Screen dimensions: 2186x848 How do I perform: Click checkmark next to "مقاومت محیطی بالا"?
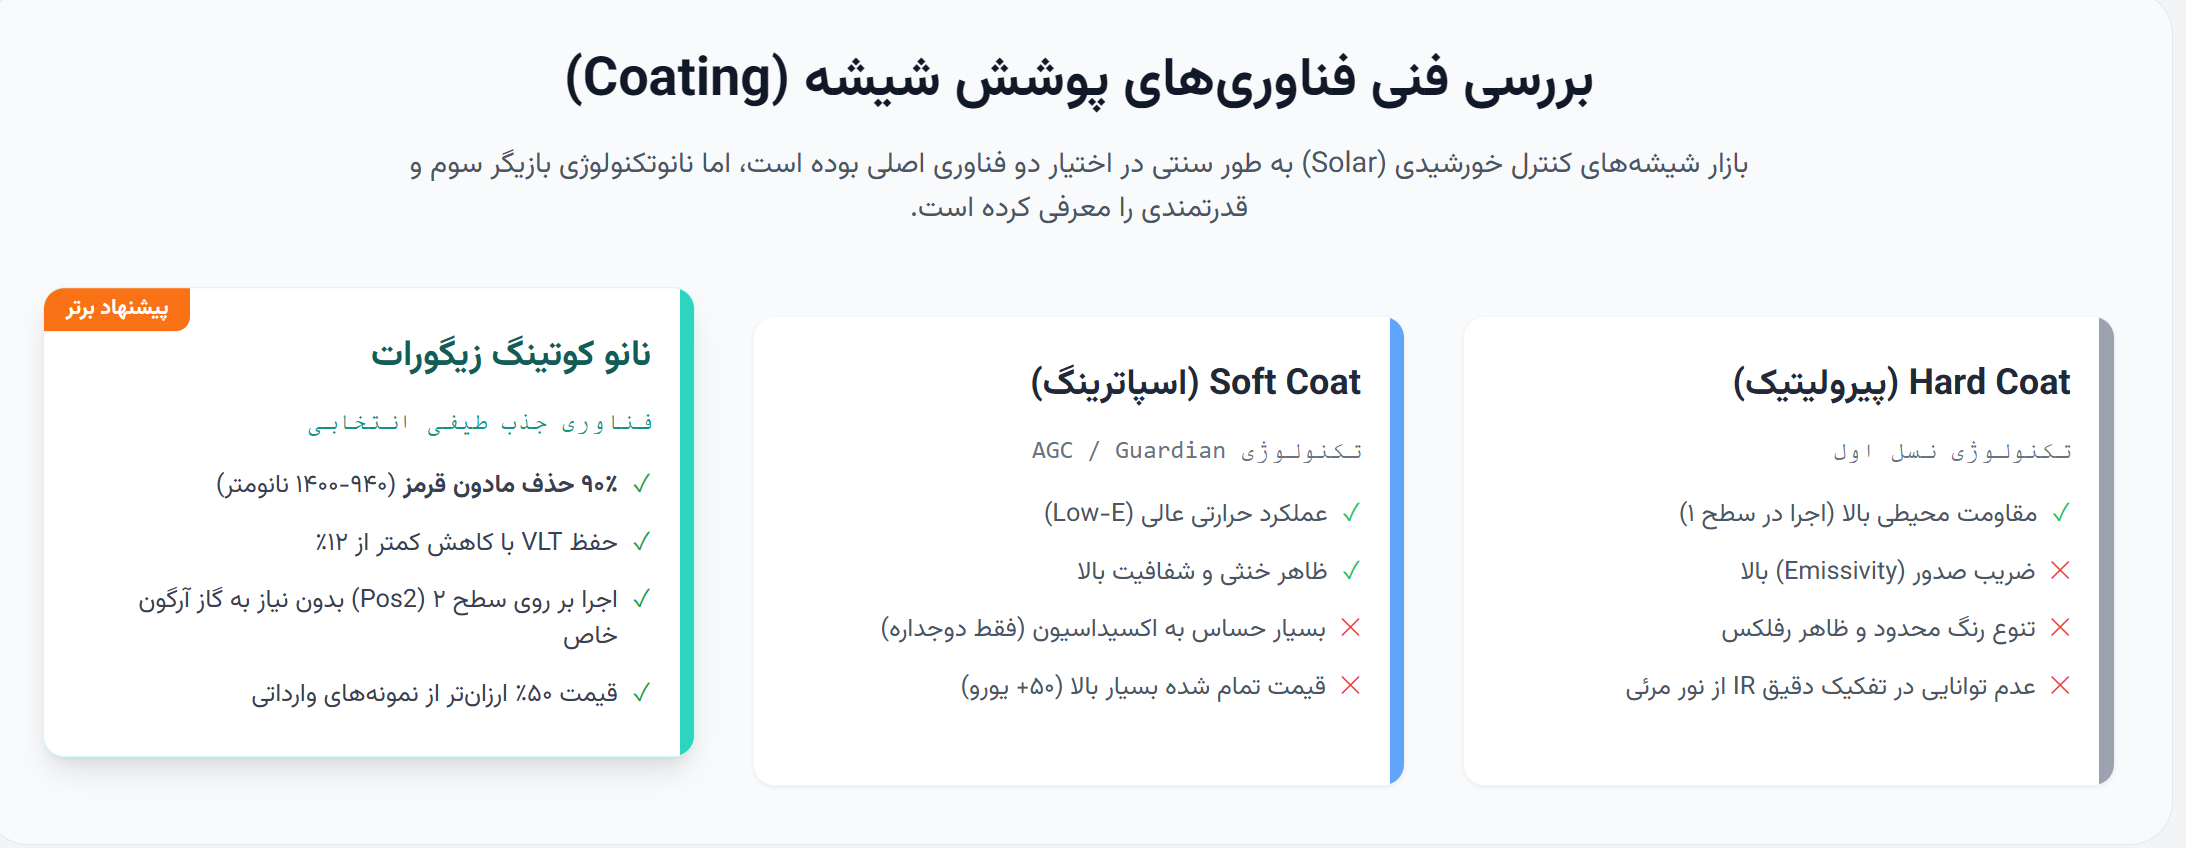click(2061, 513)
